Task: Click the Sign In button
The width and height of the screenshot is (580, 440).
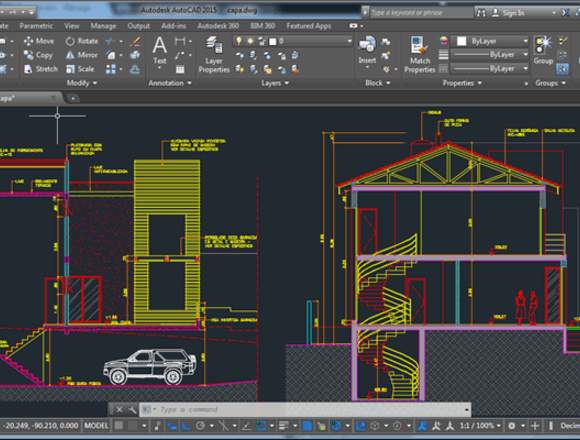Action: (x=508, y=13)
